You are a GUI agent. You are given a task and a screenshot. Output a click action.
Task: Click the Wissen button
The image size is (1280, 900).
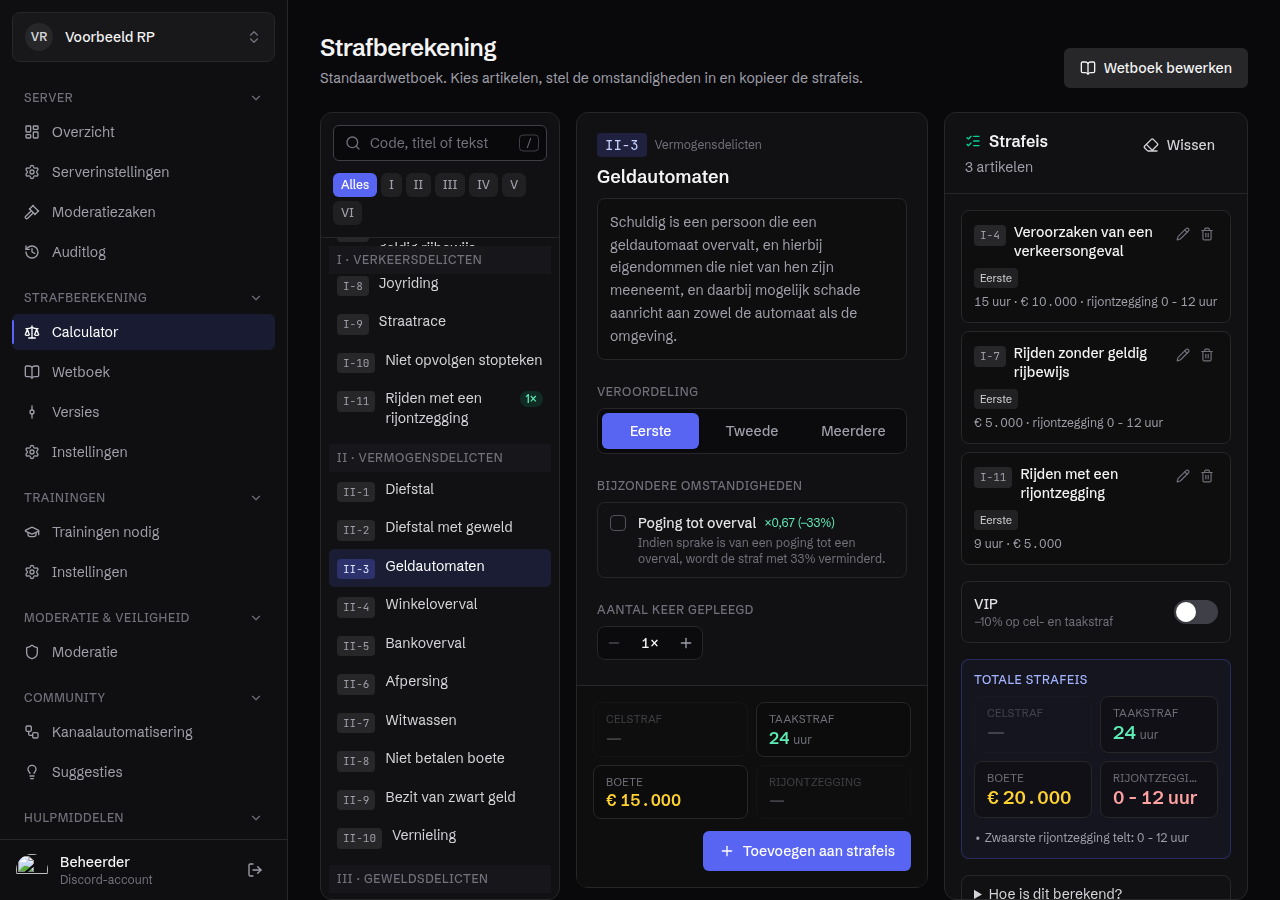tap(1179, 145)
